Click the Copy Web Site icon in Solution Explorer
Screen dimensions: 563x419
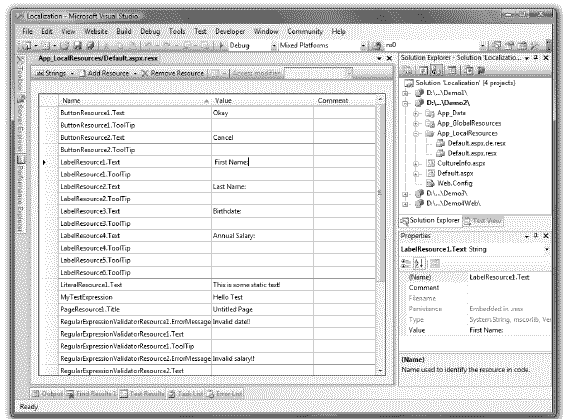[468, 70]
